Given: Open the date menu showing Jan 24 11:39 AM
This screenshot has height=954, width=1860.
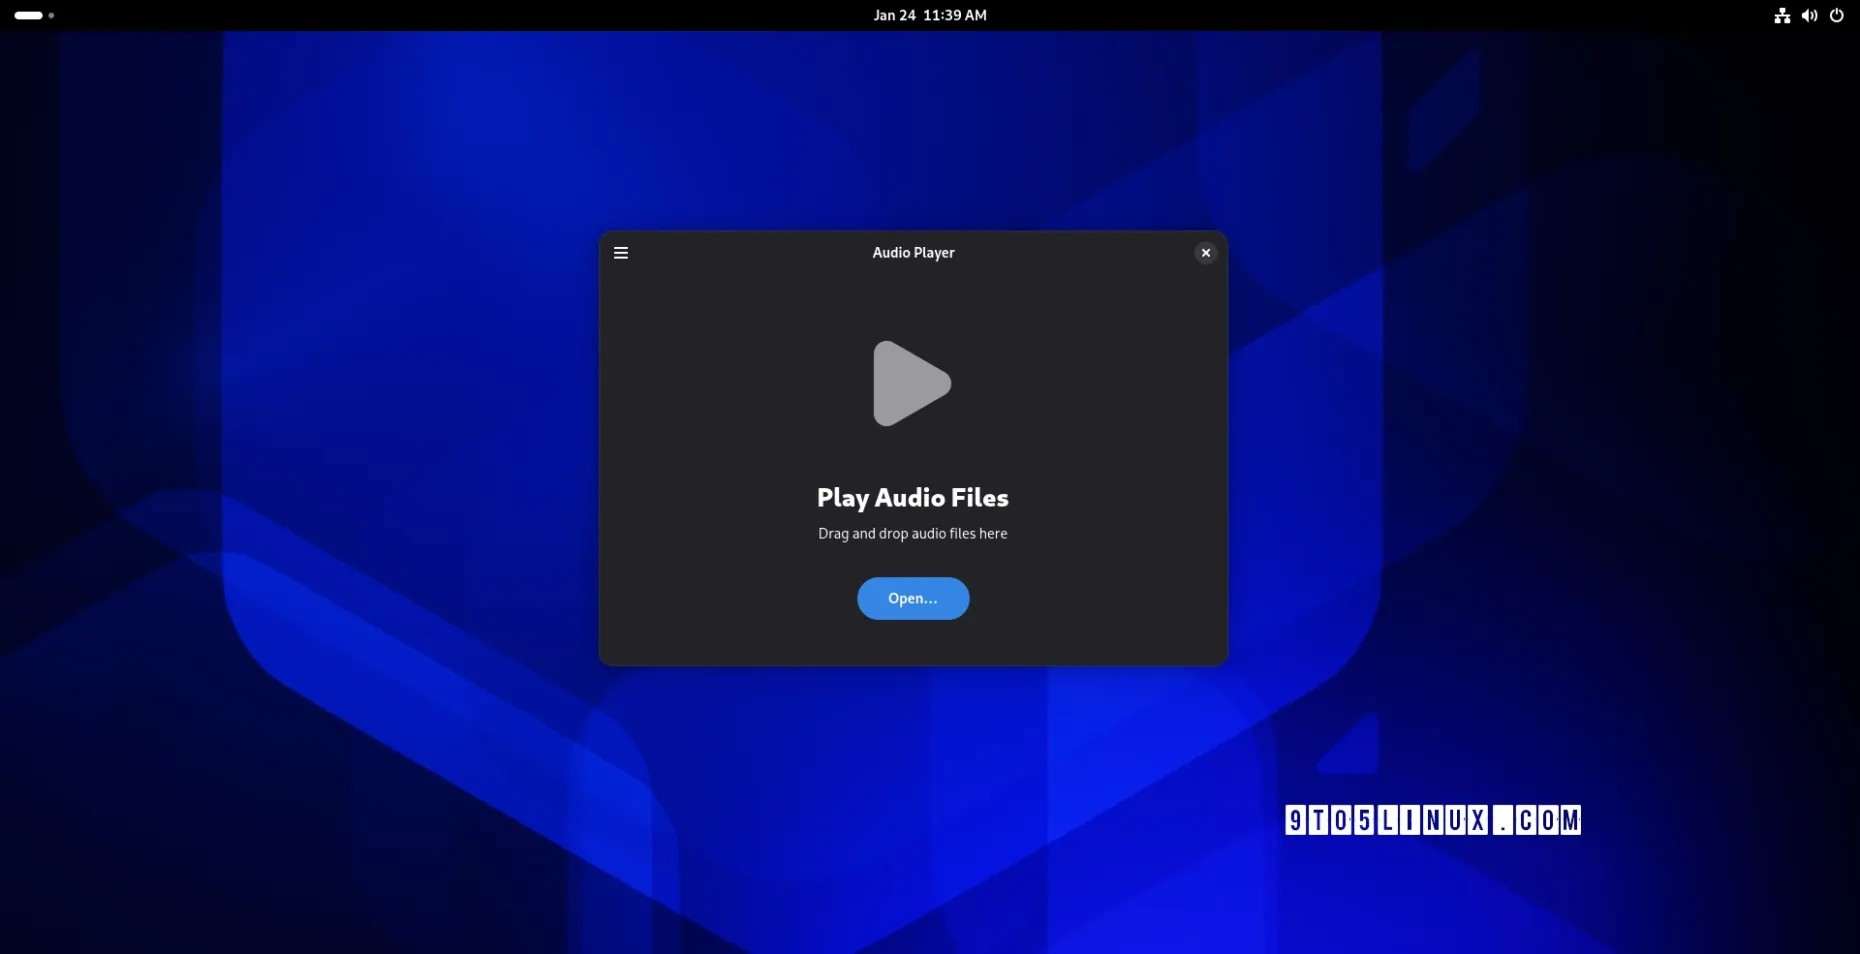Looking at the screenshot, I should 929,15.
